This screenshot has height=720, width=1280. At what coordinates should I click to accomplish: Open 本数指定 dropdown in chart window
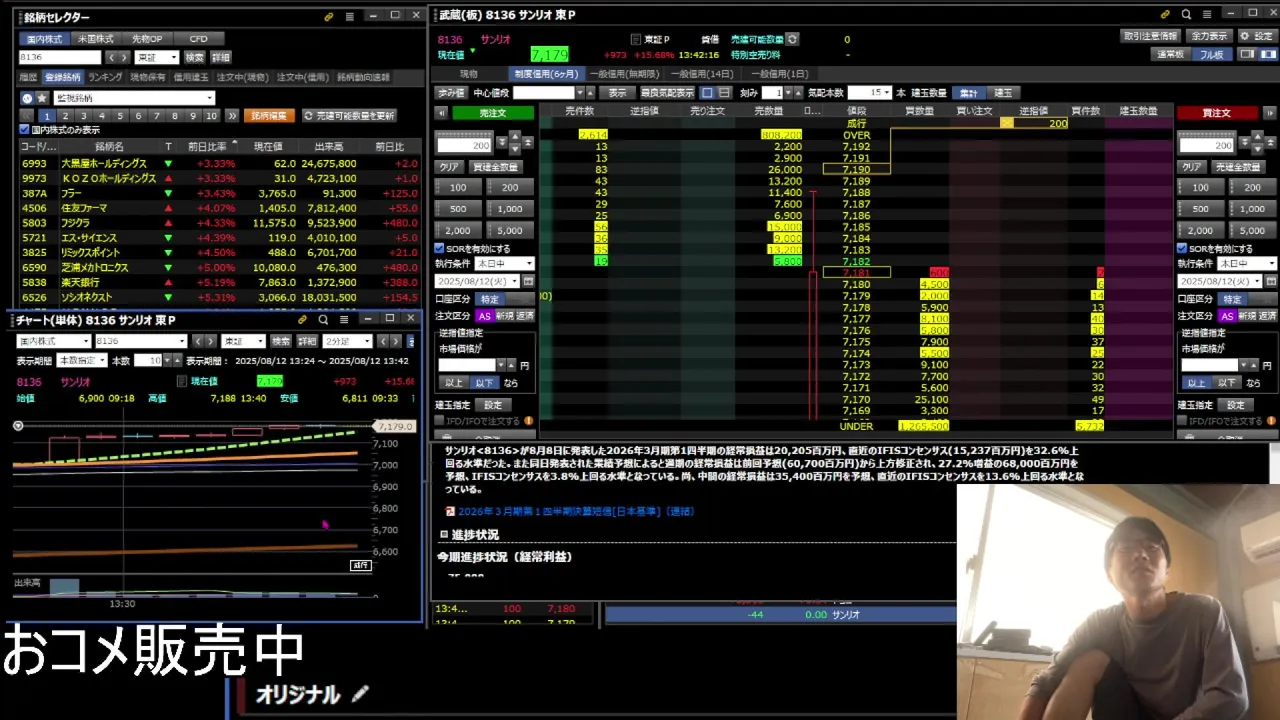81,361
